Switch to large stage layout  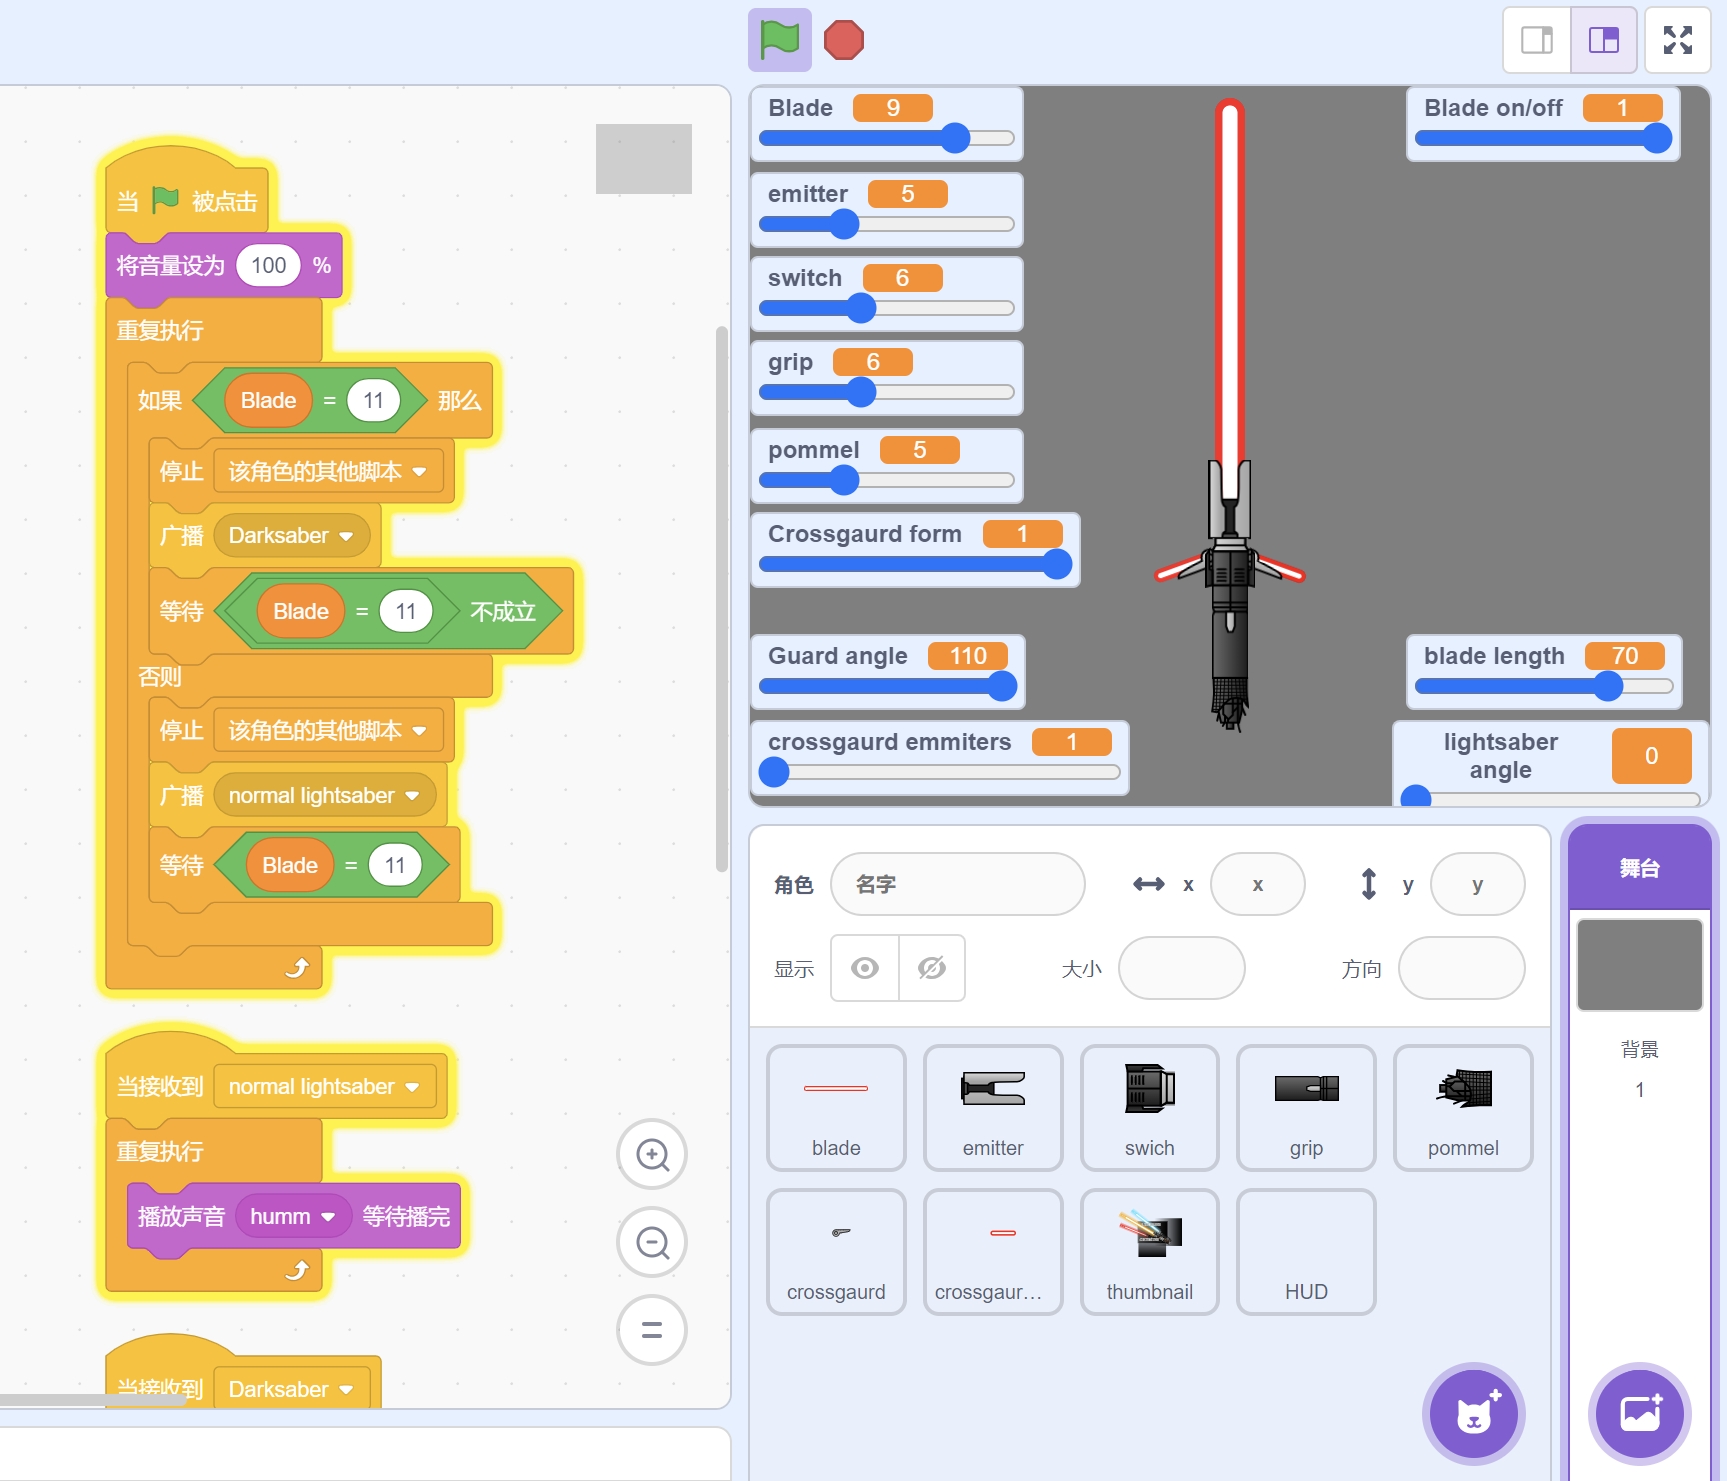tap(1604, 40)
